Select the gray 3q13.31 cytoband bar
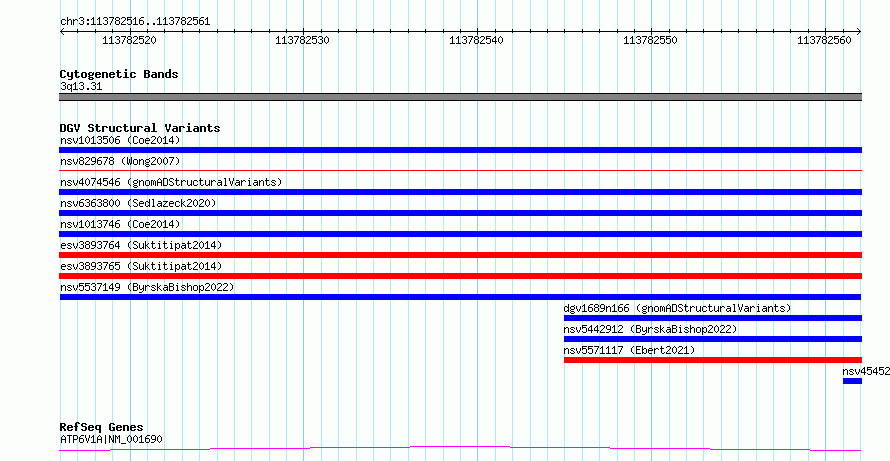 pyautogui.click(x=460, y=97)
